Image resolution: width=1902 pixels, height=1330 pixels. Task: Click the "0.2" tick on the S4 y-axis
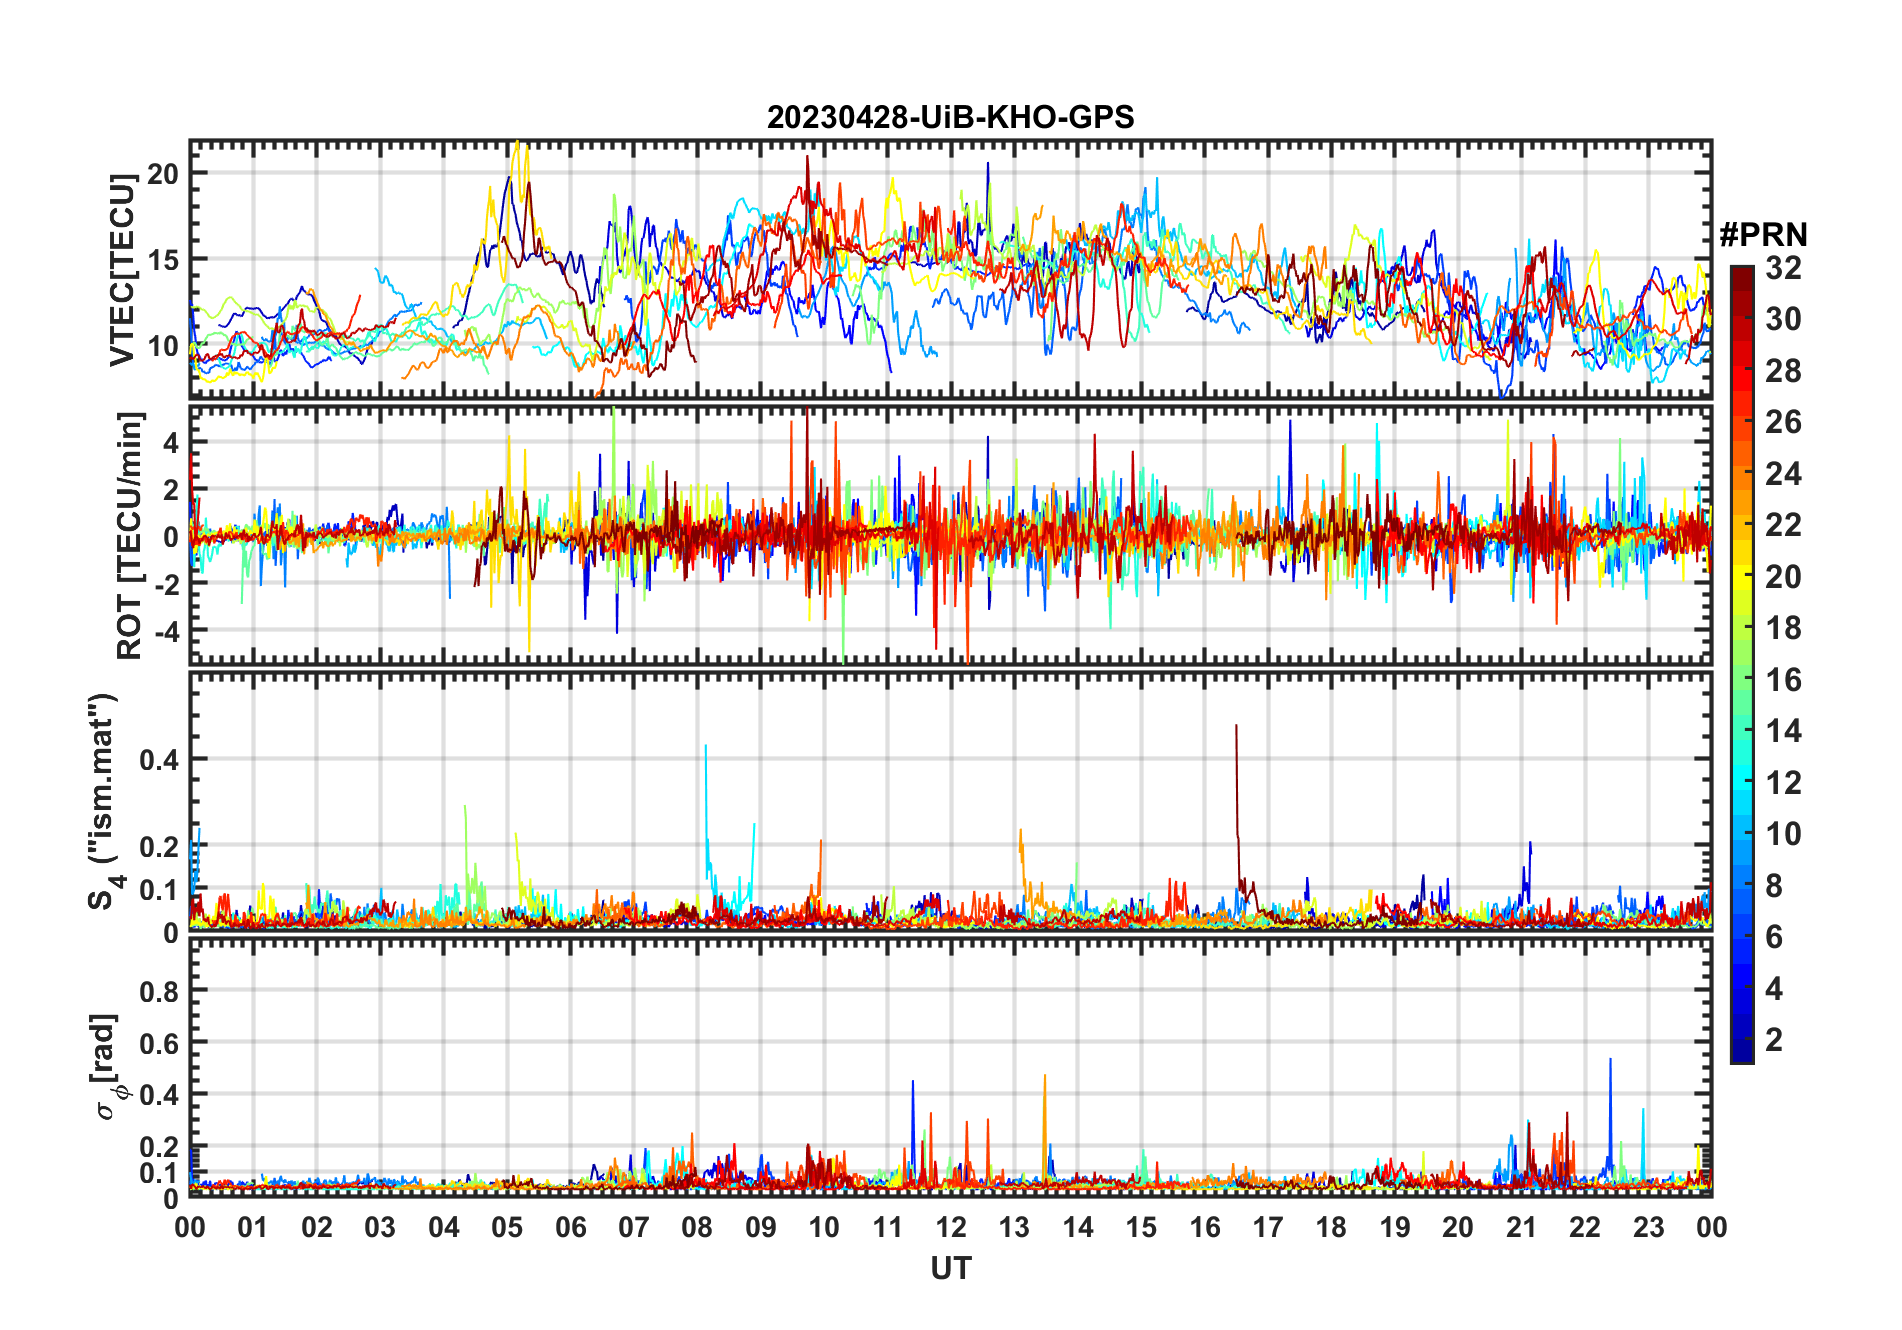[x=159, y=846]
